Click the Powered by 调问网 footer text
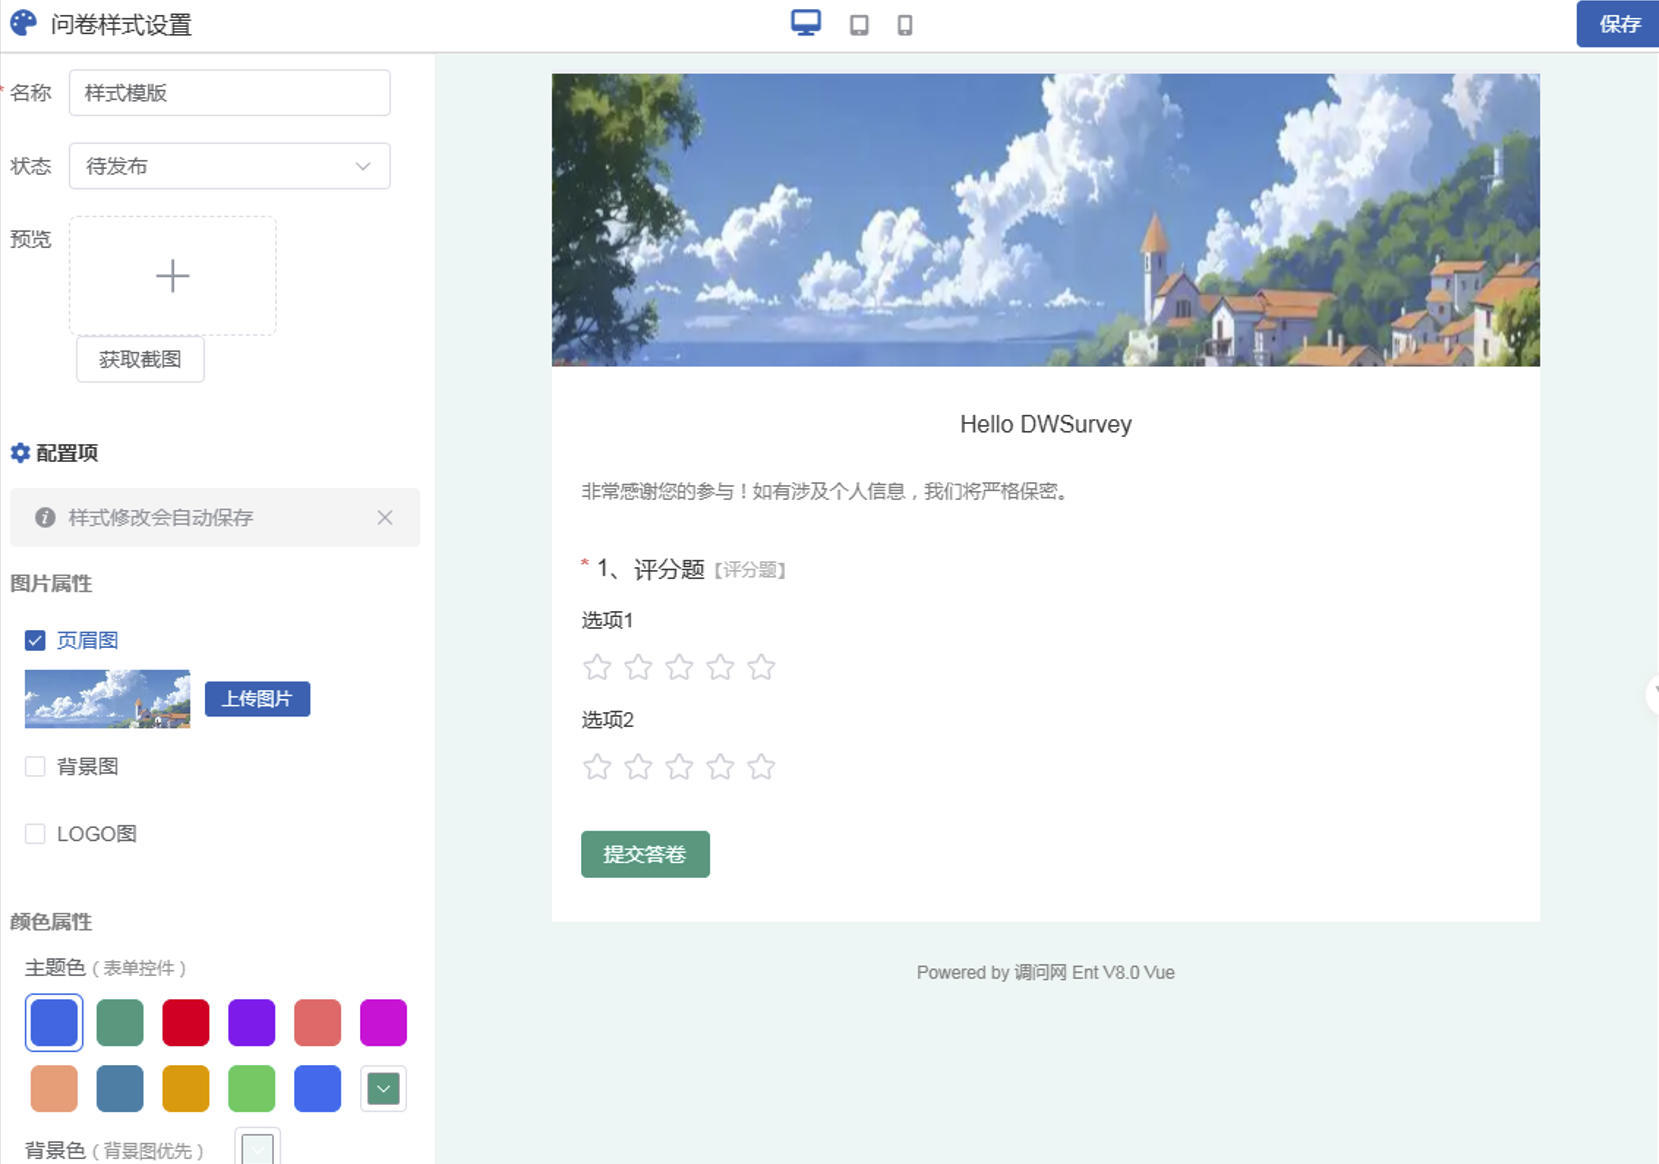 pyautogui.click(x=1046, y=972)
